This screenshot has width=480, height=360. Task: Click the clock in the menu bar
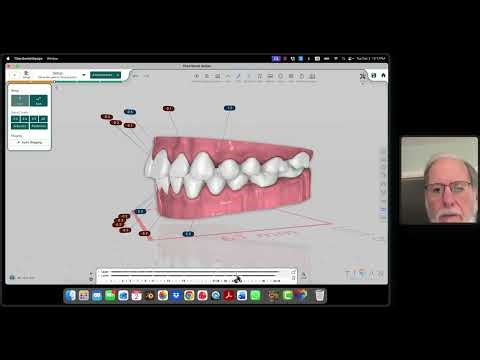tap(371, 59)
